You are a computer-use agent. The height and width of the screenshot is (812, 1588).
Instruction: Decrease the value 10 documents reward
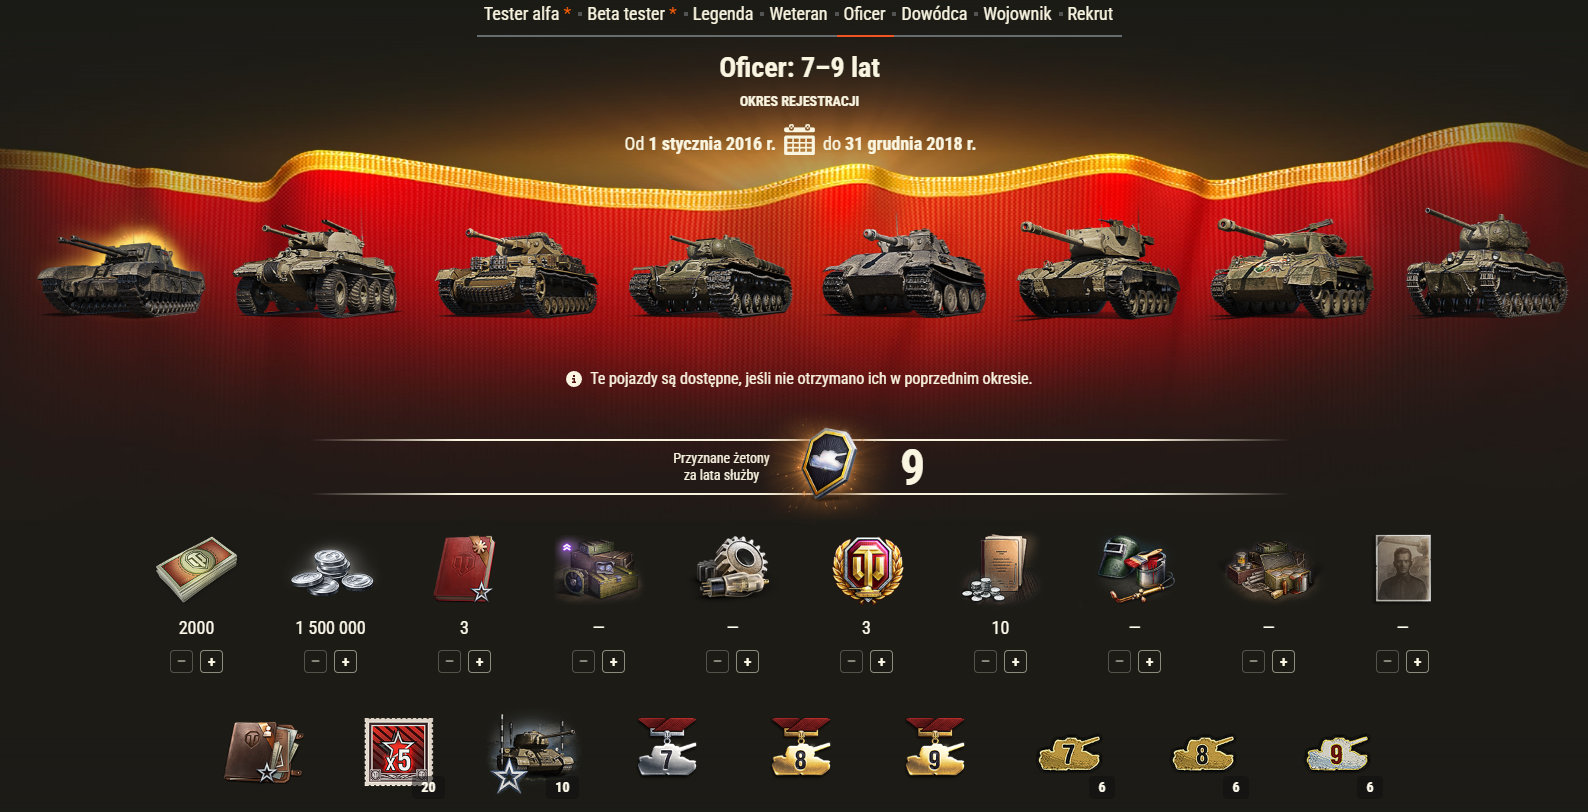click(985, 662)
